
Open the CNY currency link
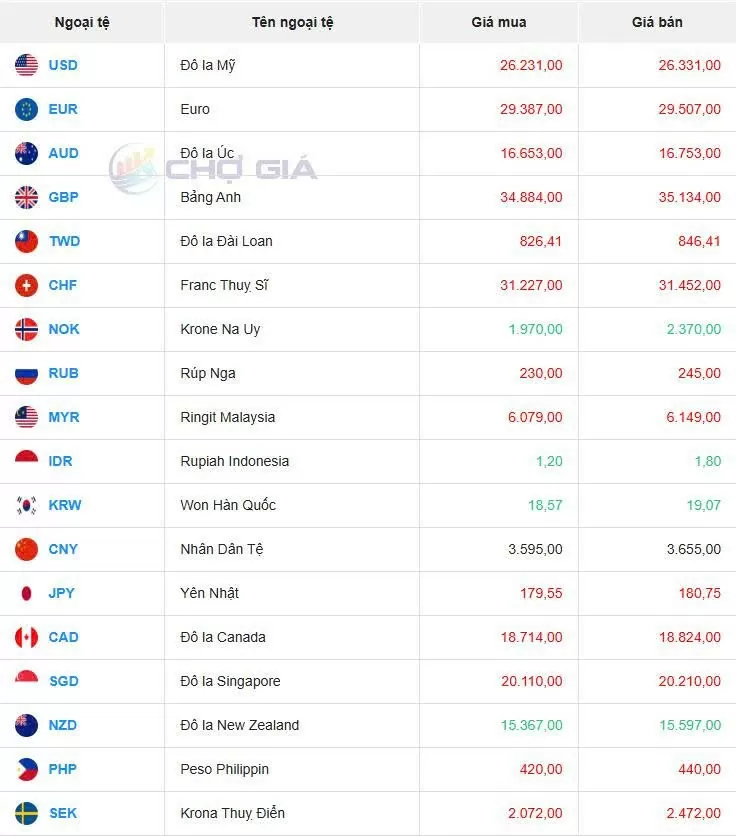click(x=62, y=549)
